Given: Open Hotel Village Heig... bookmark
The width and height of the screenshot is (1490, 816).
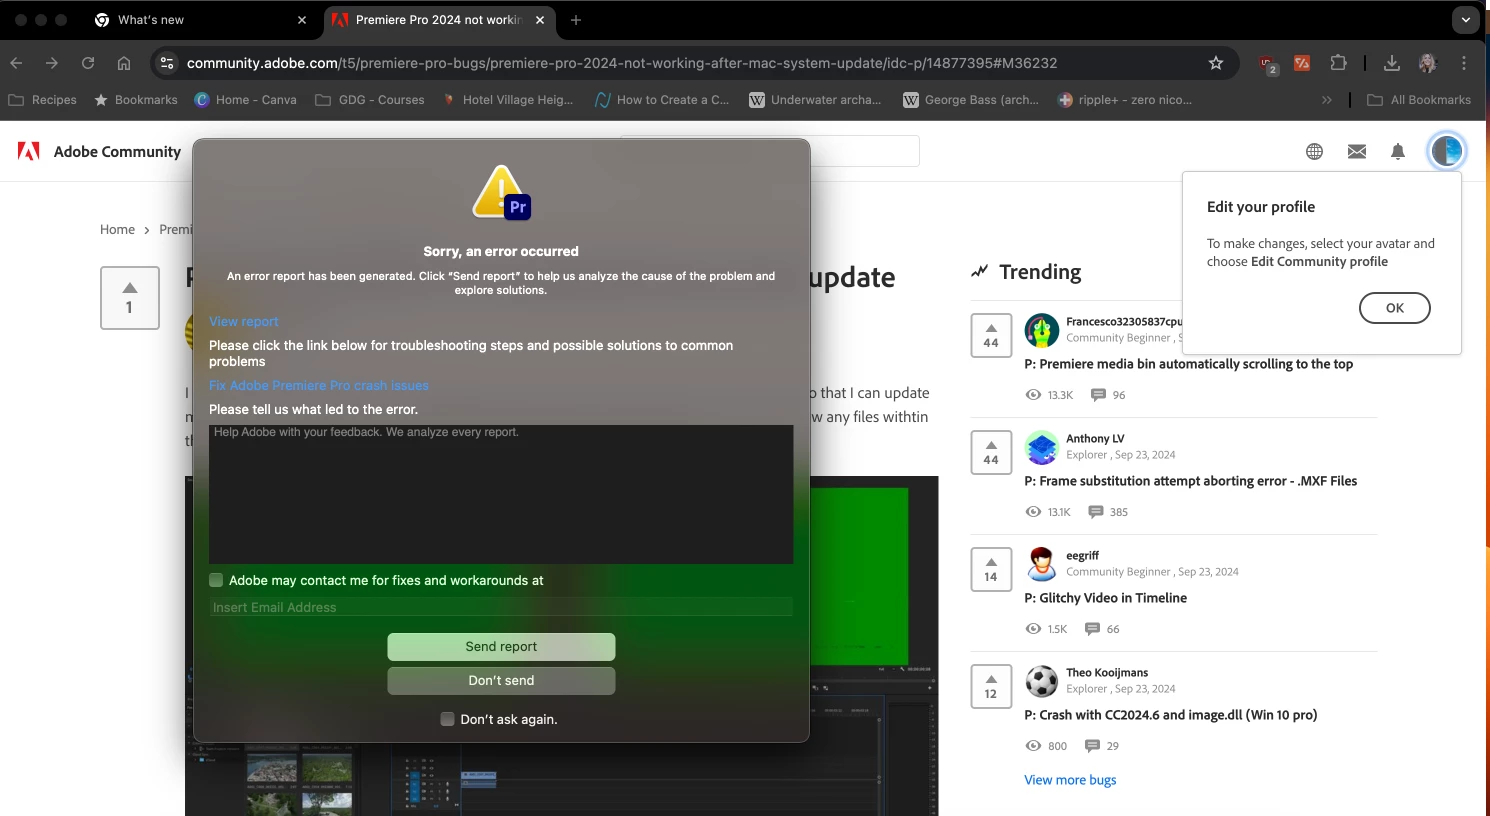Looking at the screenshot, I should point(508,100).
